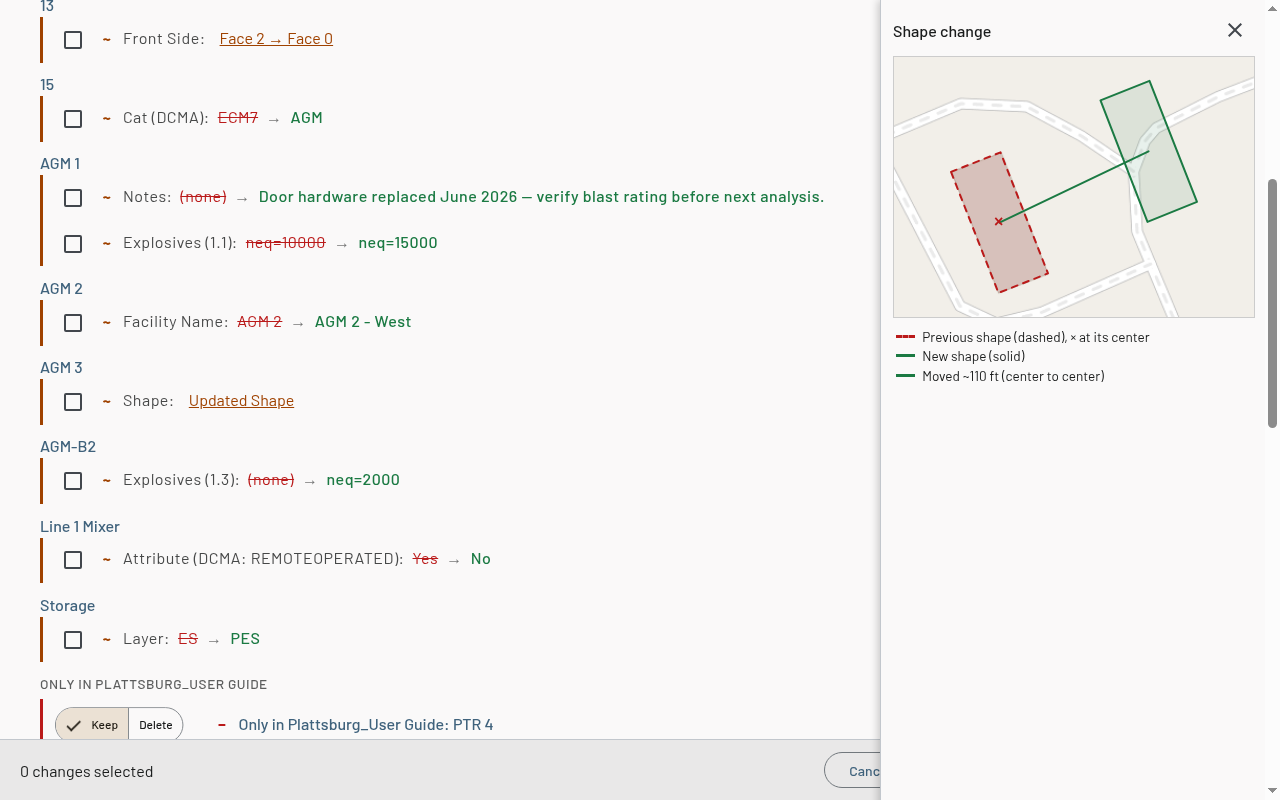Close the Shape change panel
1280x800 pixels.
click(x=1235, y=30)
